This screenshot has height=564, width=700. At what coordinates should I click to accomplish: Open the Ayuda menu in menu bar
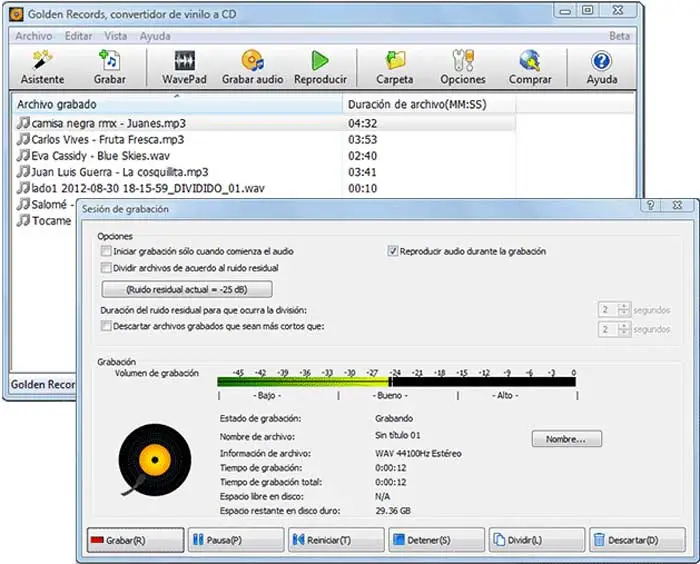point(155,36)
